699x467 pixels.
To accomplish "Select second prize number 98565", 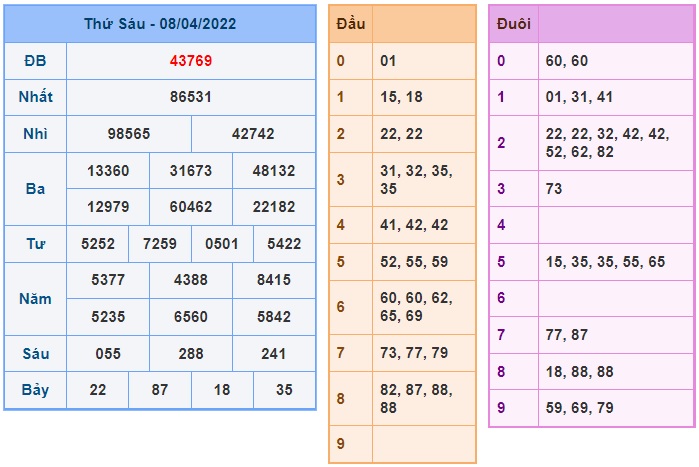I will click(x=129, y=134).
